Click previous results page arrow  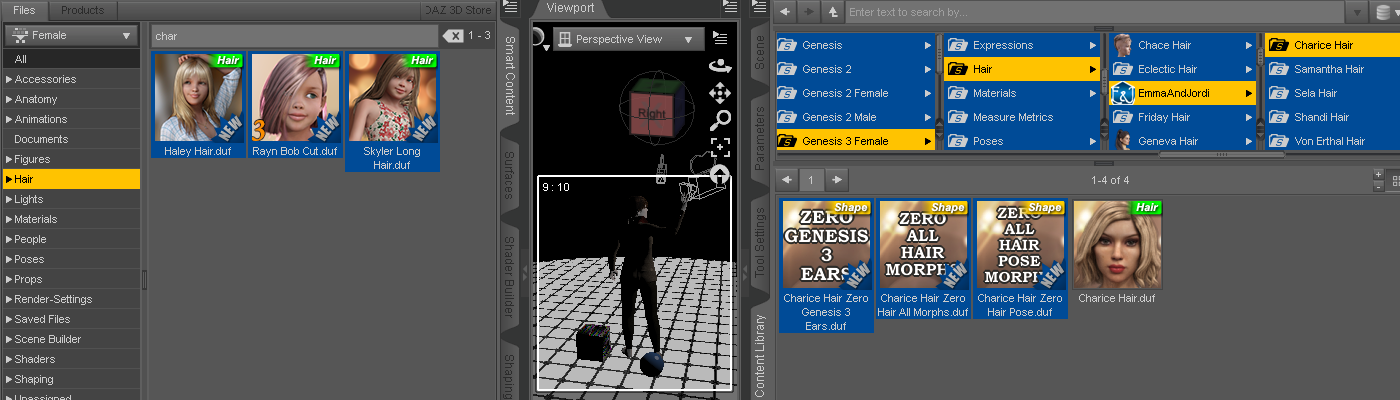coord(787,180)
